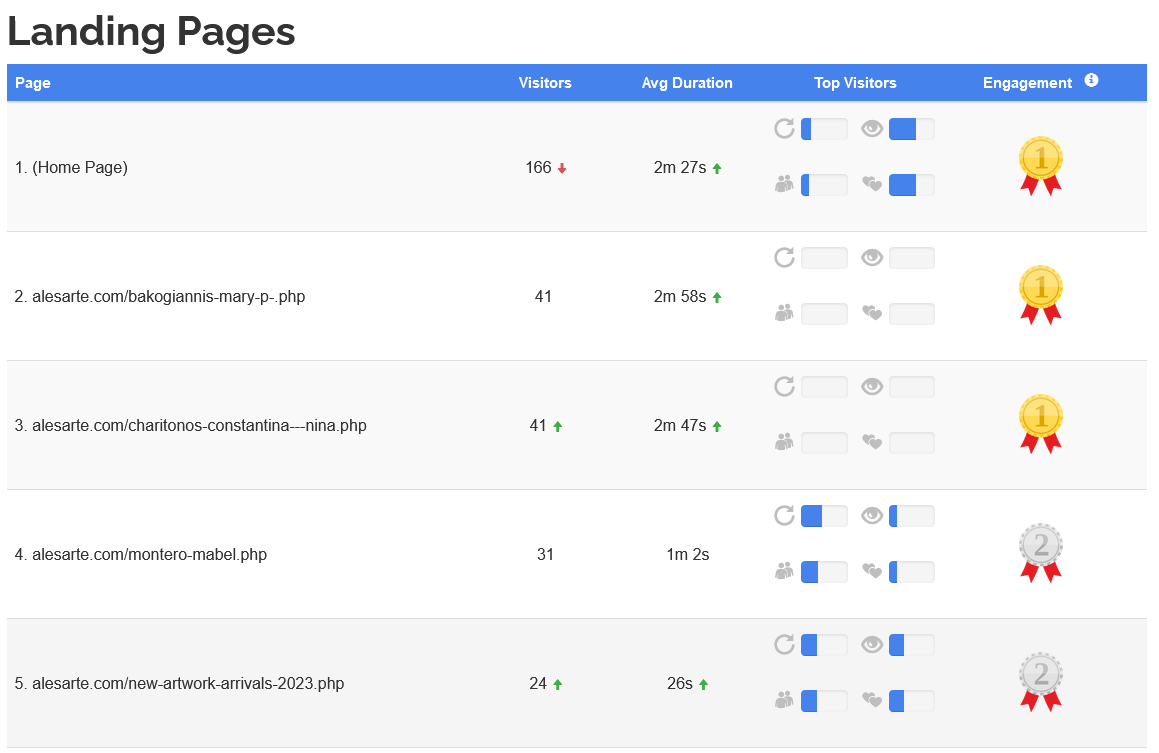Click the people icon in new-artwork-arrivals-2023 row

tap(784, 700)
